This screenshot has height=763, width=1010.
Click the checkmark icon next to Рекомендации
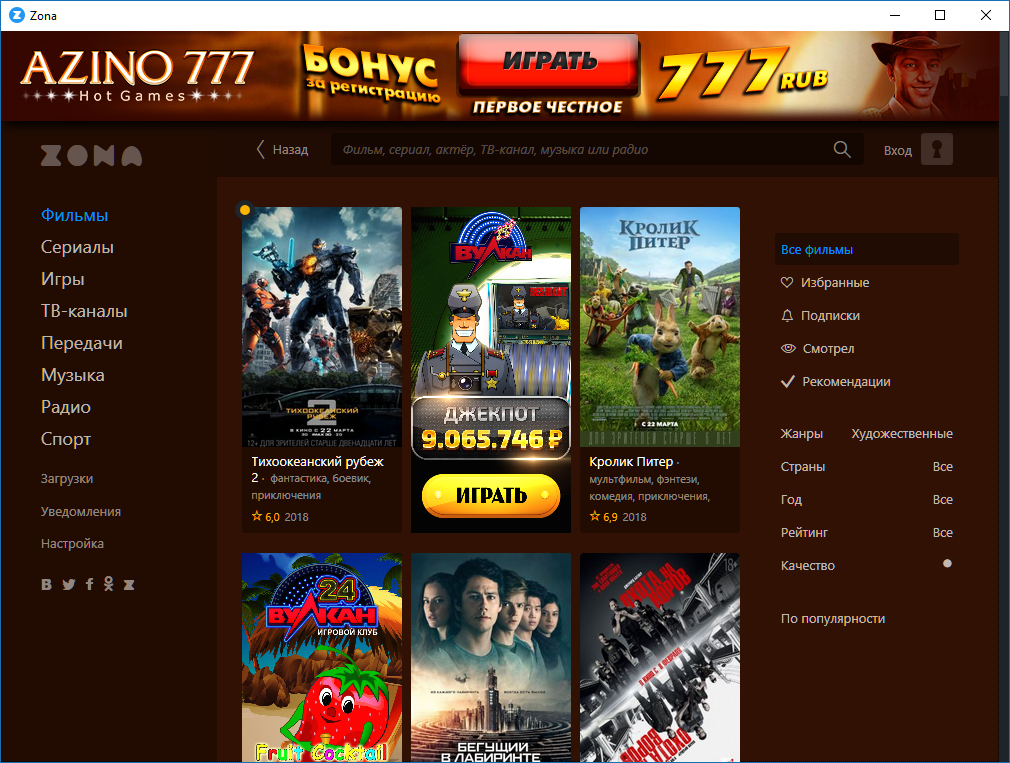click(x=787, y=382)
